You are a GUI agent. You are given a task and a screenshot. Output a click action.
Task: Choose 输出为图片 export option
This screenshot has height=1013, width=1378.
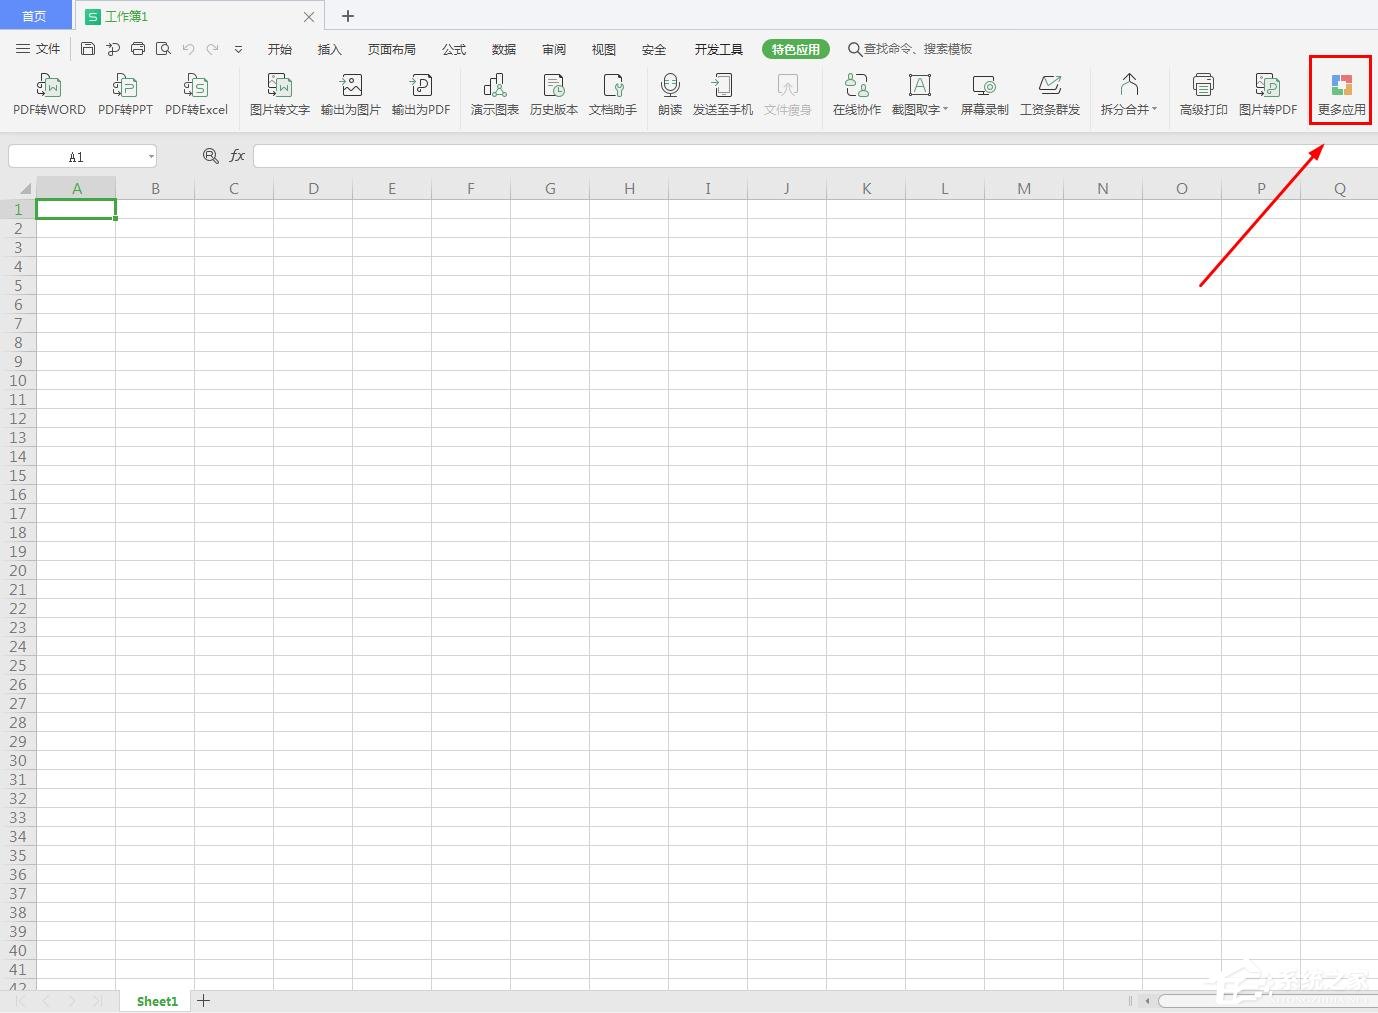(x=351, y=95)
